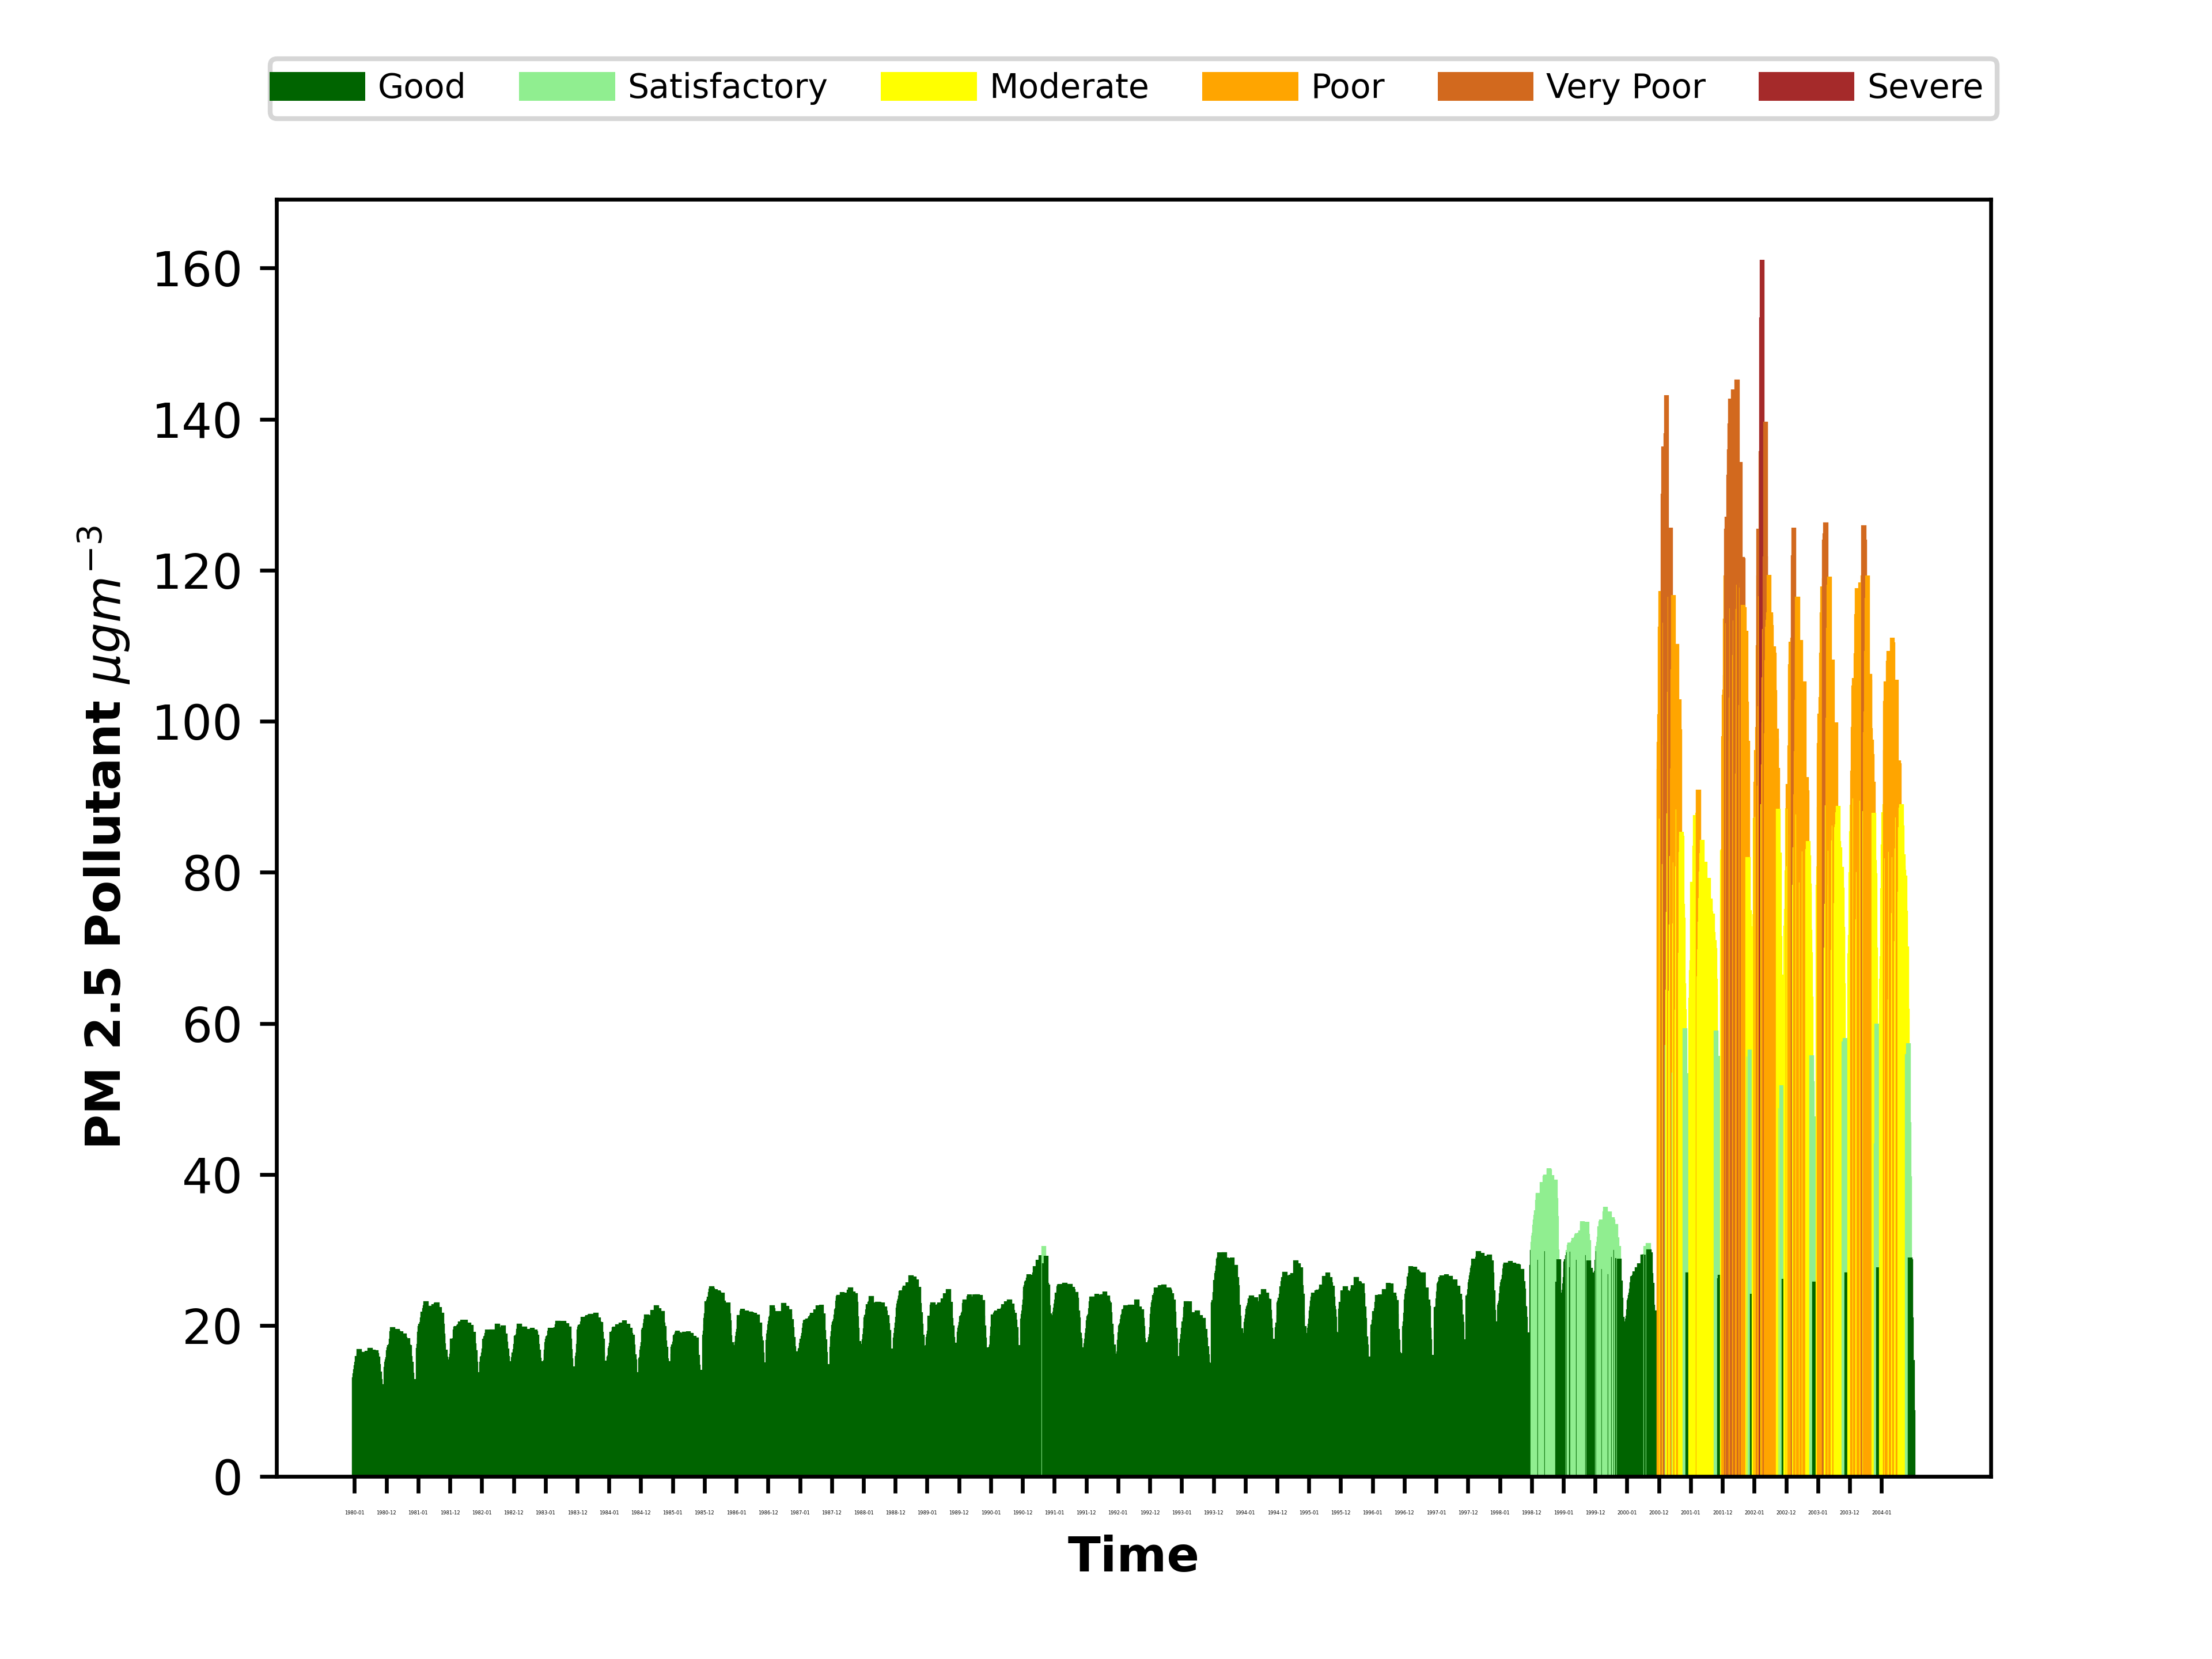Viewport: 2212px width, 1659px height.
Task: Click the 2004-01 x-axis tick label
Action: tap(1881, 1513)
